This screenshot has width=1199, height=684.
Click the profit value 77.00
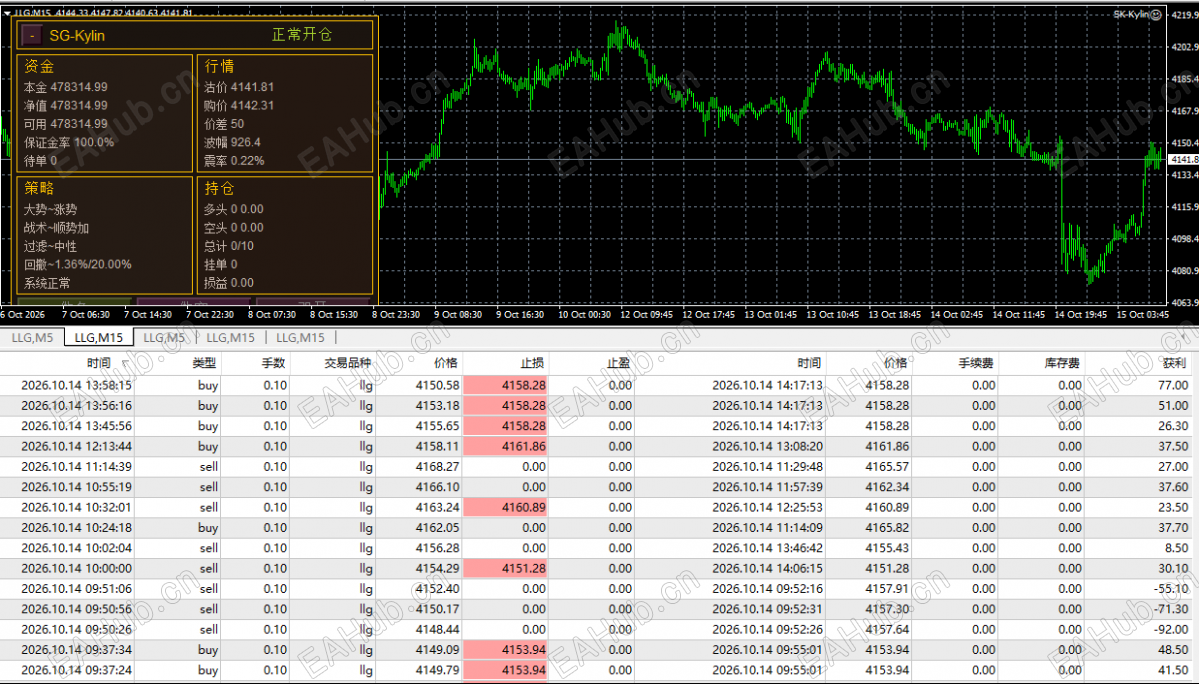pos(1173,385)
